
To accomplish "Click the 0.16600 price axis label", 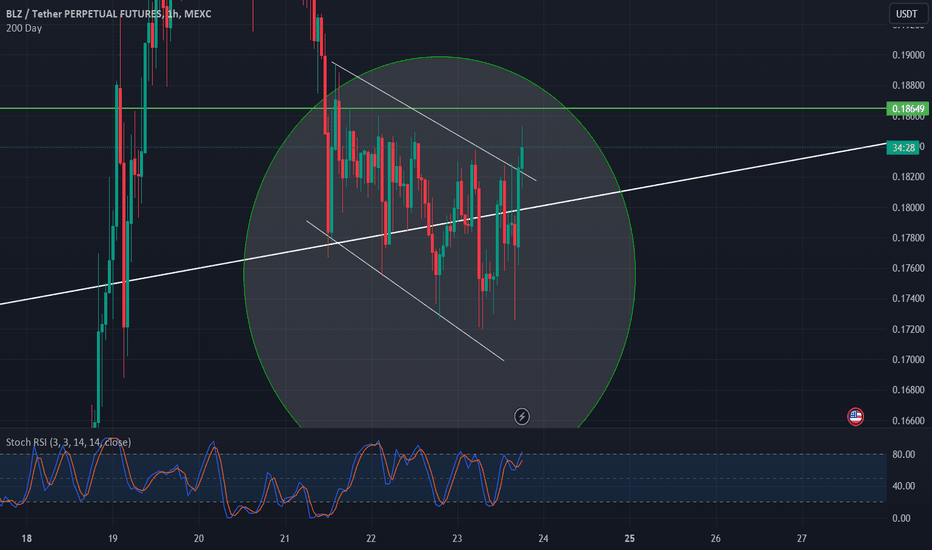I will pos(908,421).
